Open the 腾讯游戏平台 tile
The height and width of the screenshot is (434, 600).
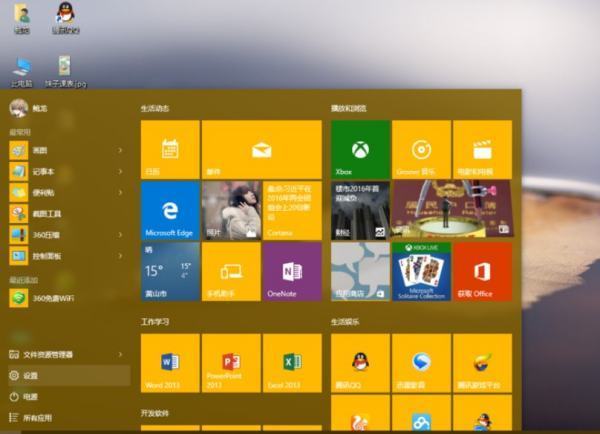click(x=483, y=363)
